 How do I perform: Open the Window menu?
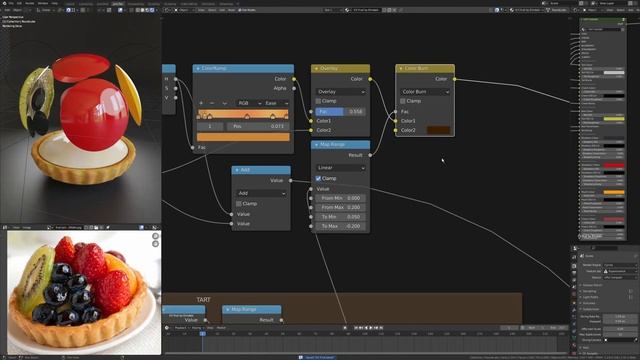coord(43,3)
